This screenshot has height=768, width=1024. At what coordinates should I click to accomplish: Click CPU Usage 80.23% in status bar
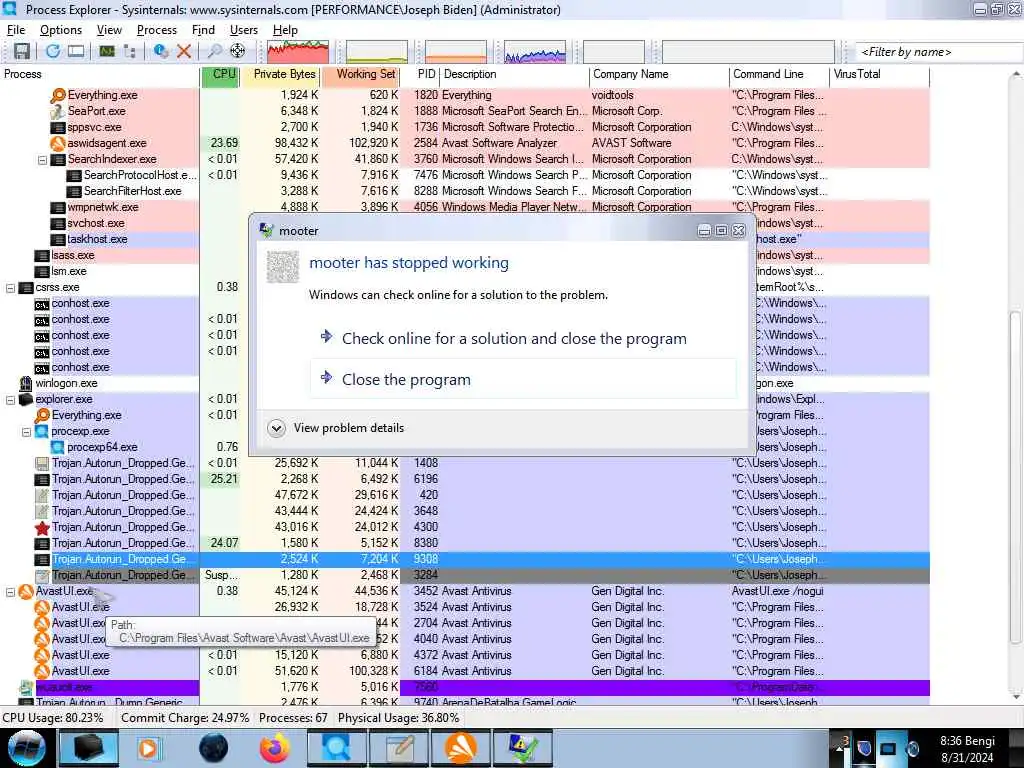click(x=54, y=718)
